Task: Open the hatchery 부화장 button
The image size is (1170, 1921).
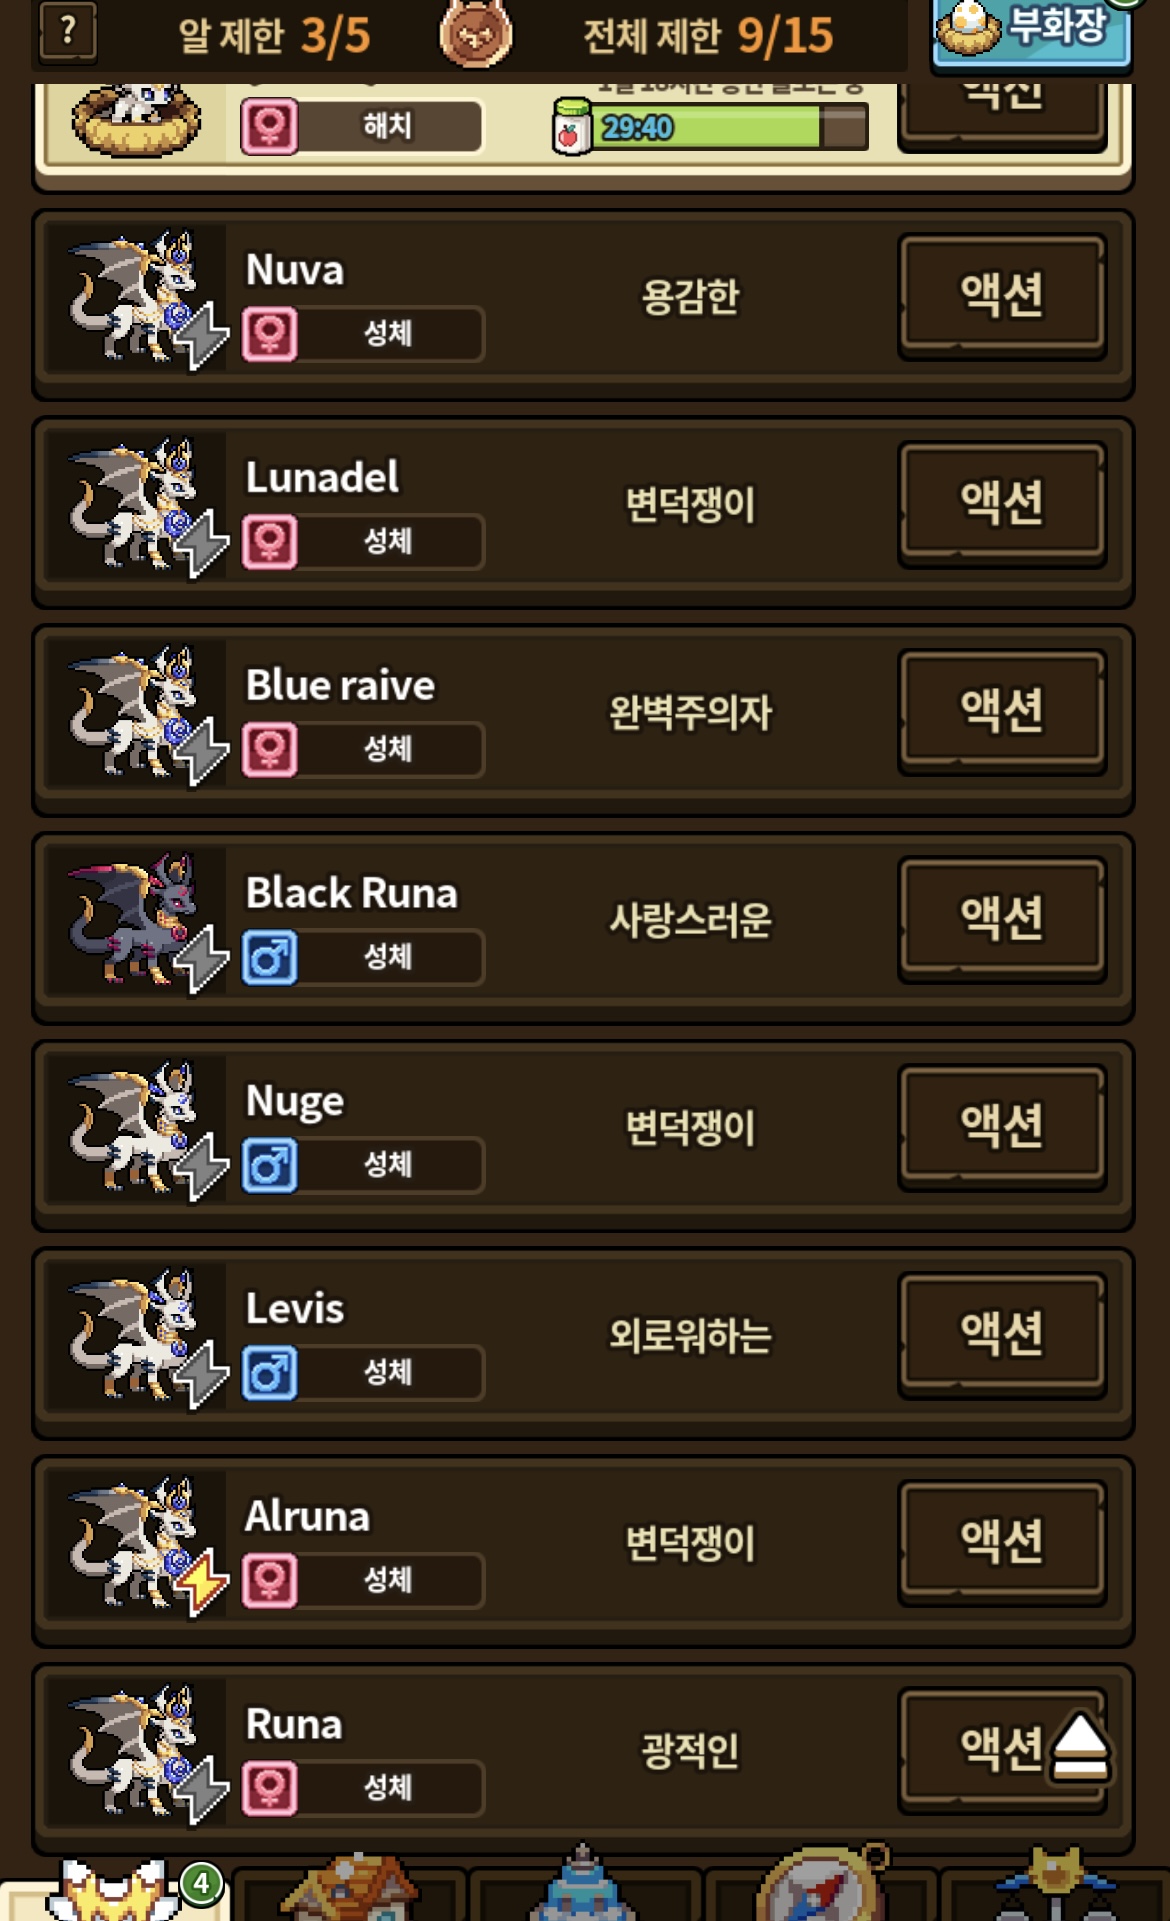Action: click(1031, 31)
